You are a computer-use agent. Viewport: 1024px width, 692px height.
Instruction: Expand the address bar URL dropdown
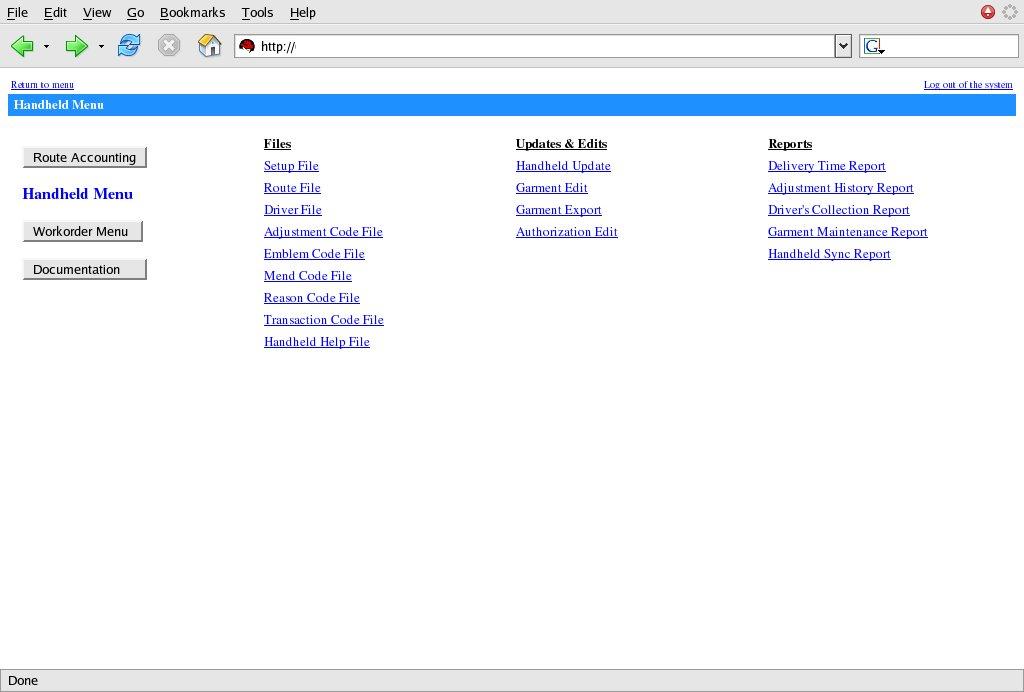pos(843,46)
